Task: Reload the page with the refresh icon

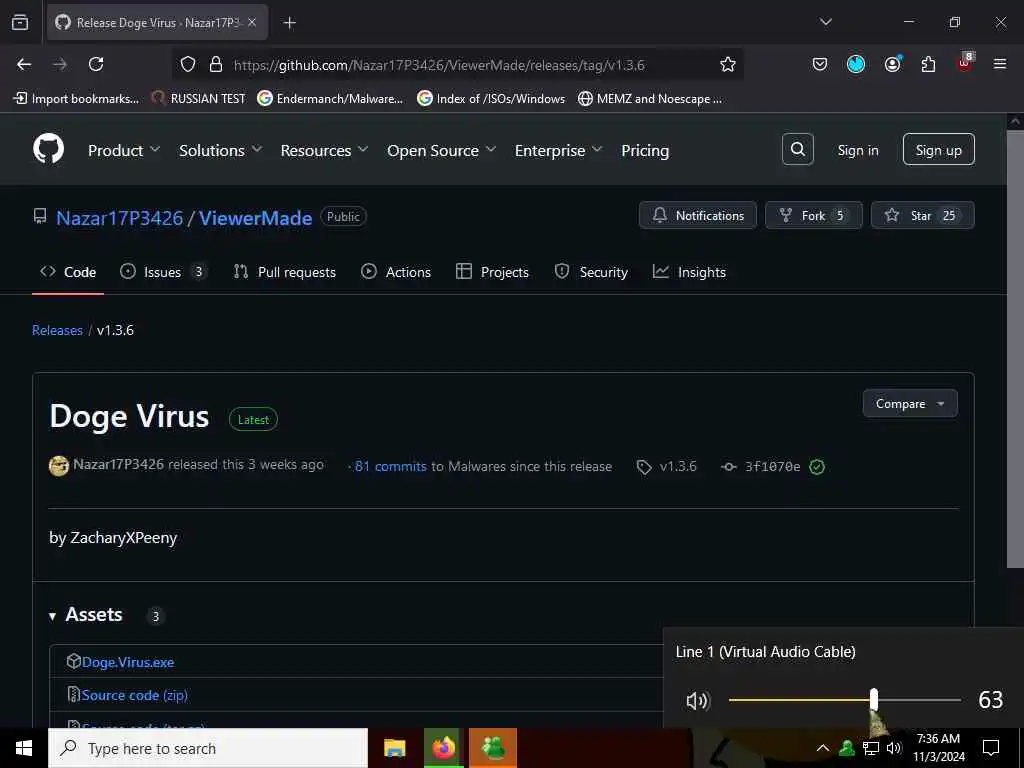Action: pos(96,64)
